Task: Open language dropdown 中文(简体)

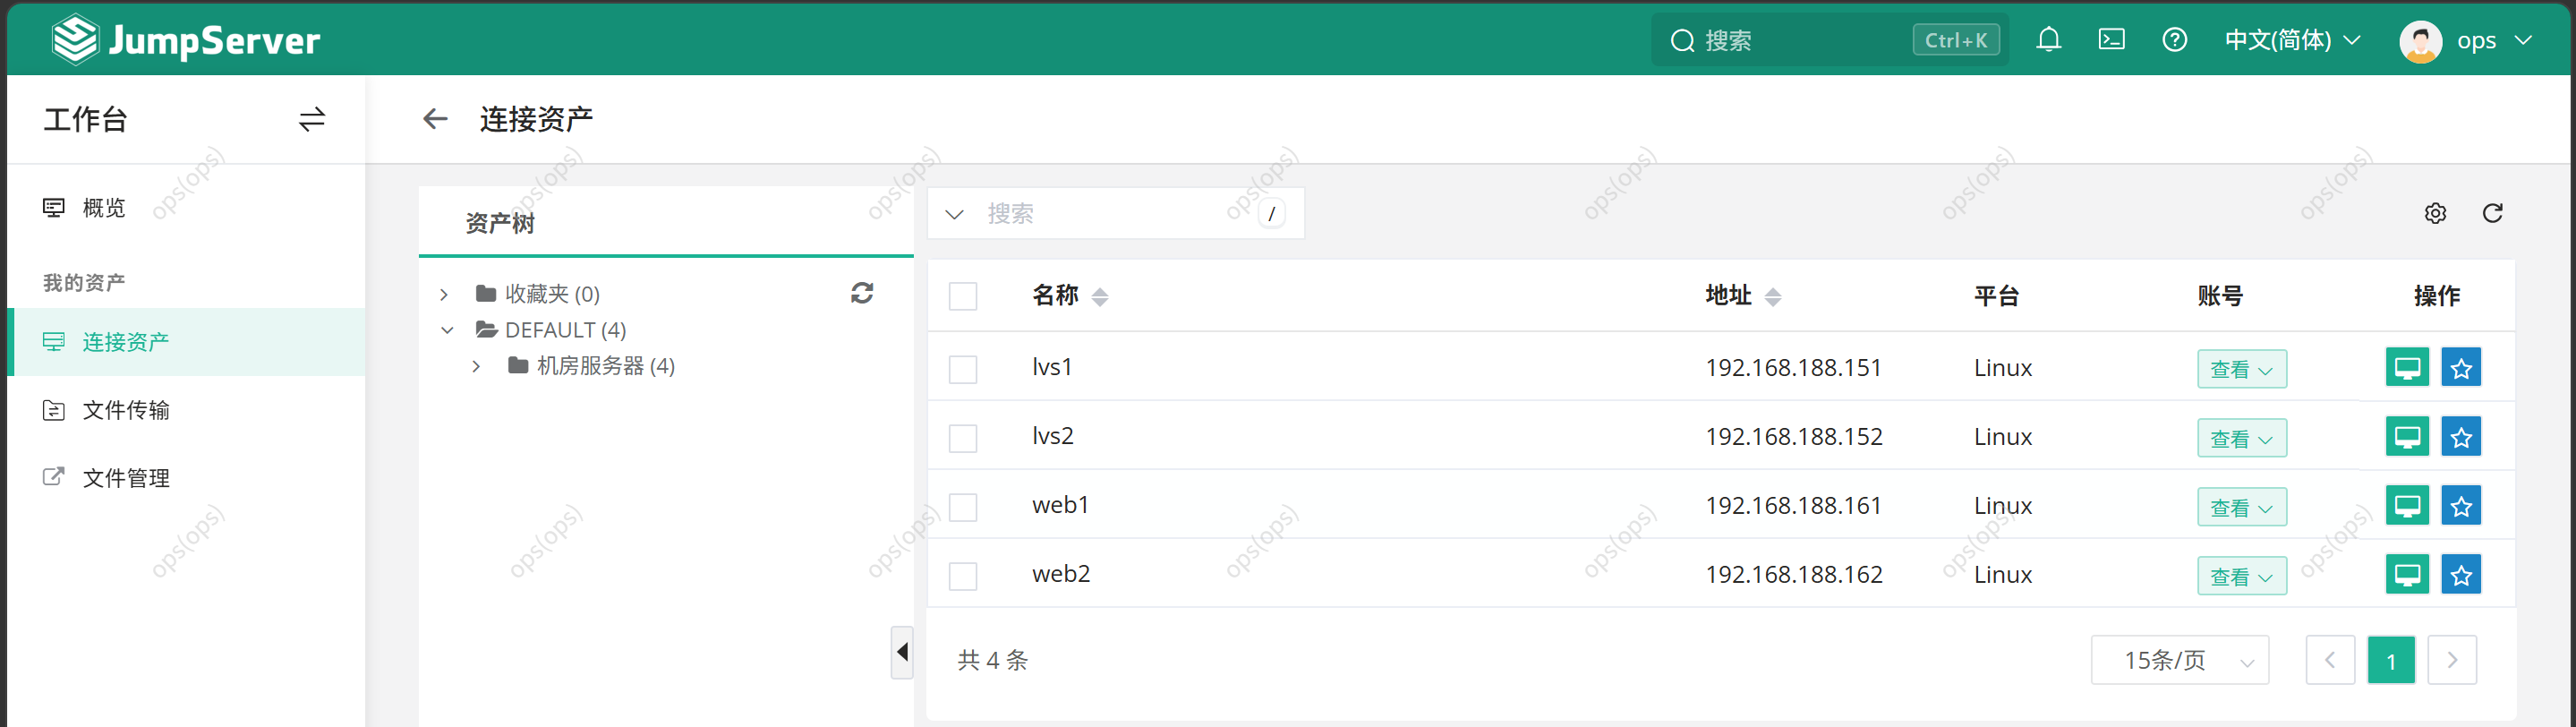Action: coord(2292,40)
